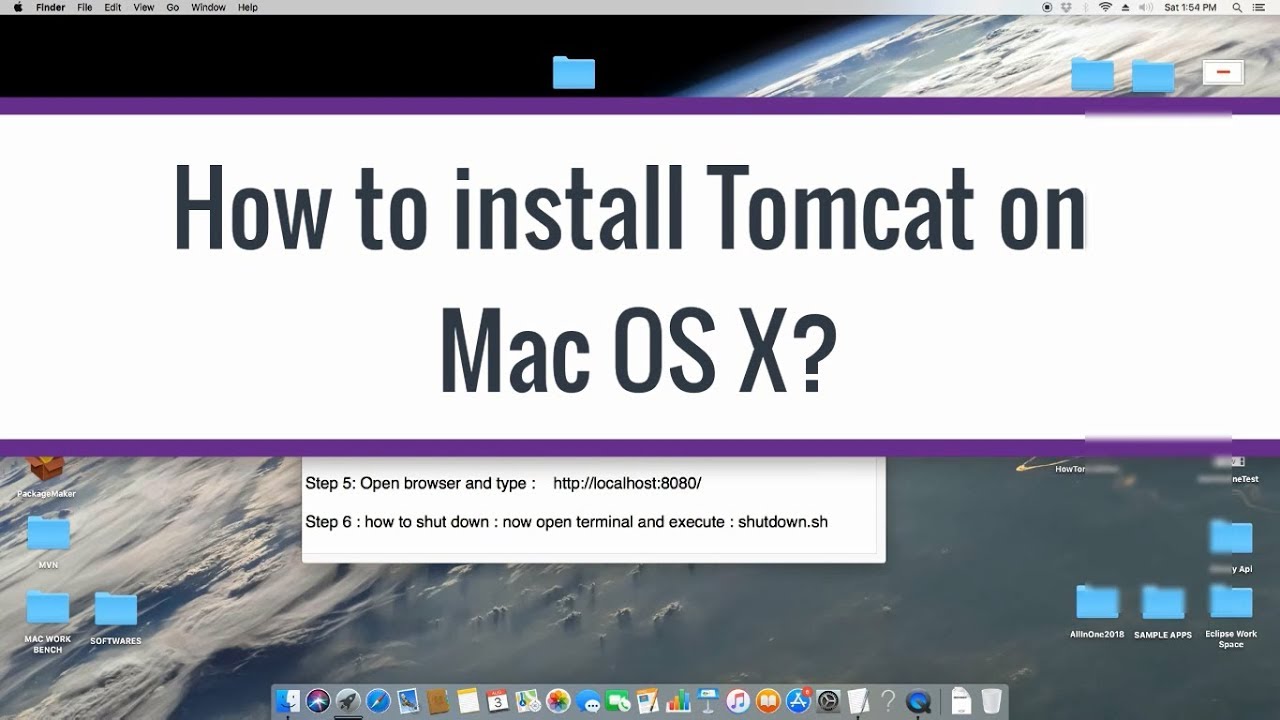Open the App Store in Dock
This screenshot has height=720, width=1280.
(x=798, y=701)
